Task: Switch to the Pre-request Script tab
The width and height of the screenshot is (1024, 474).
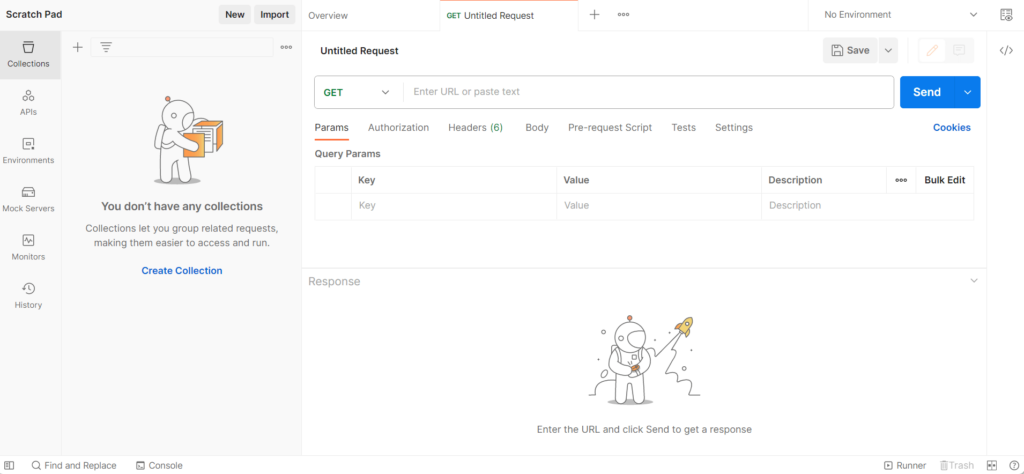Action: click(x=610, y=128)
